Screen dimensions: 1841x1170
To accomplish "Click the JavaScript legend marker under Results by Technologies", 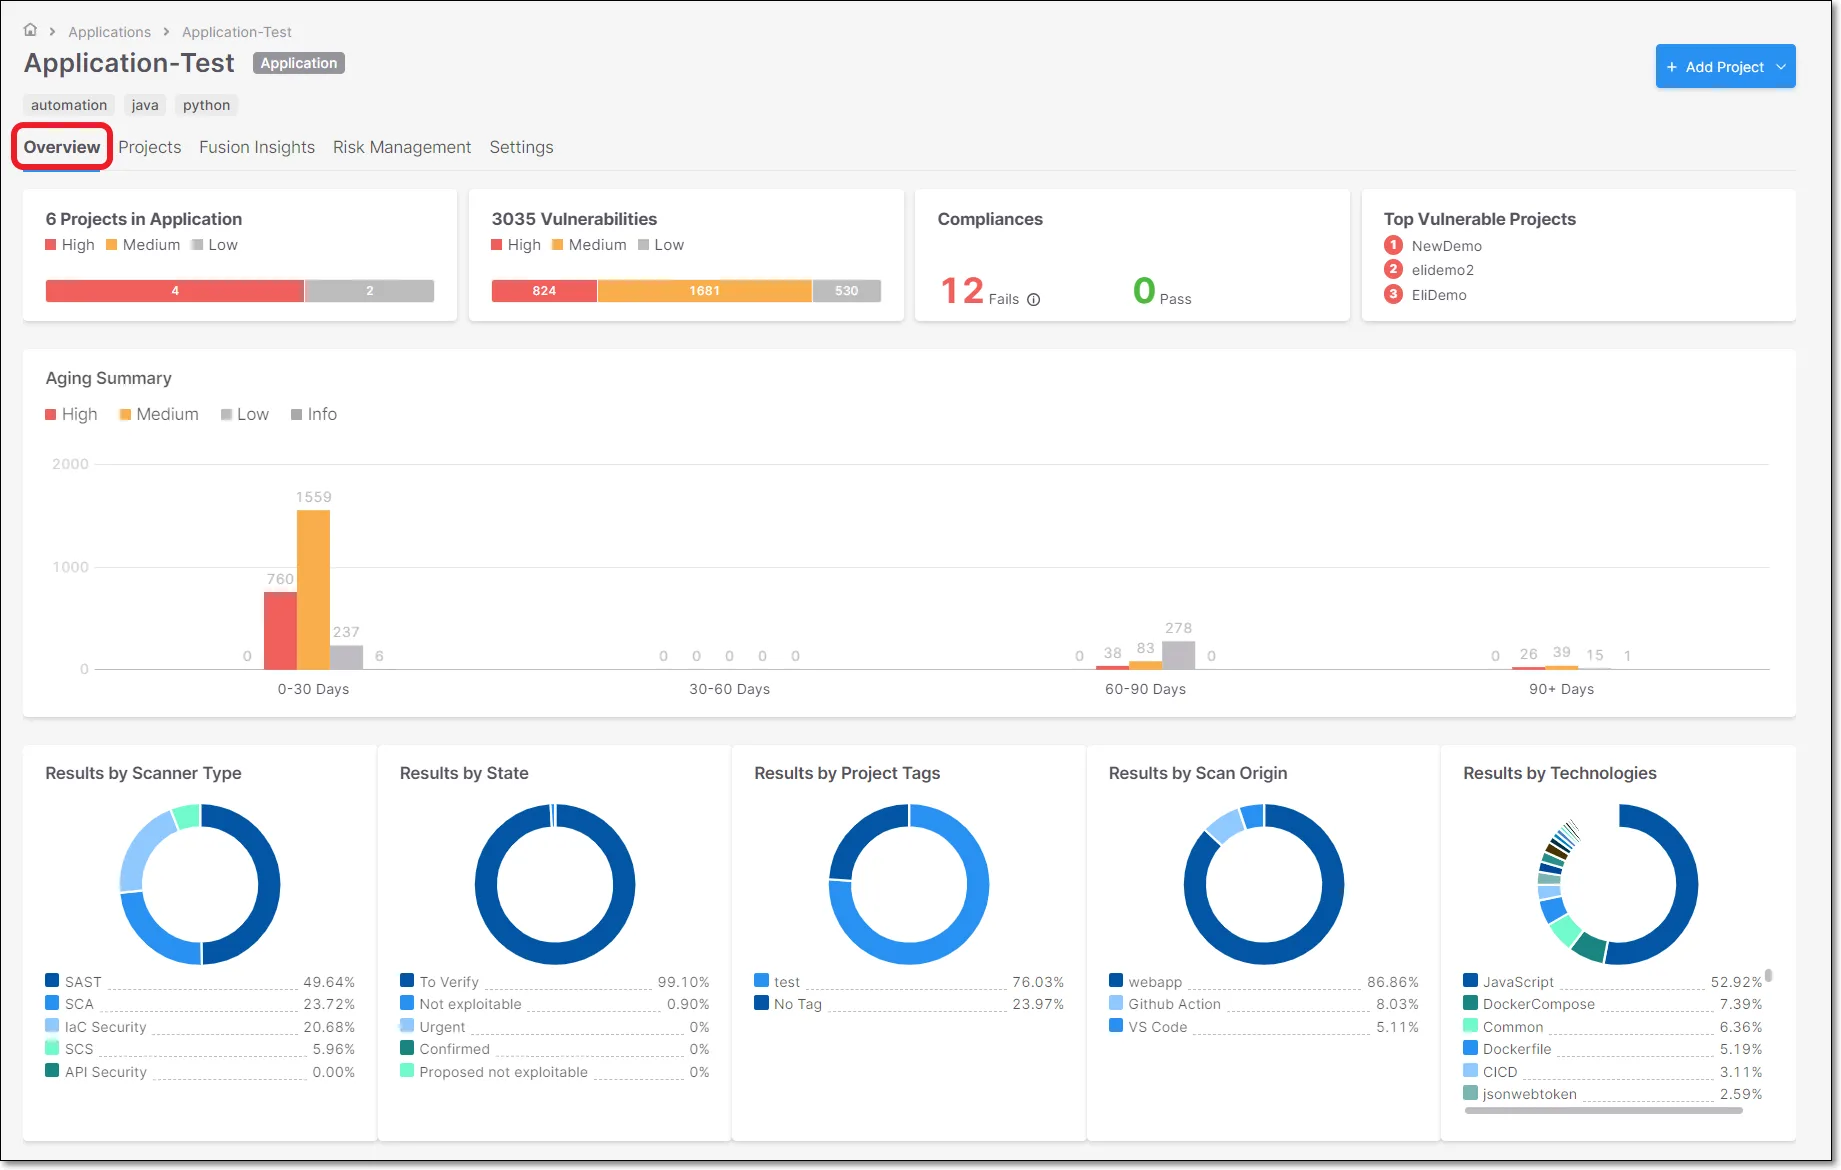I will click(1470, 981).
